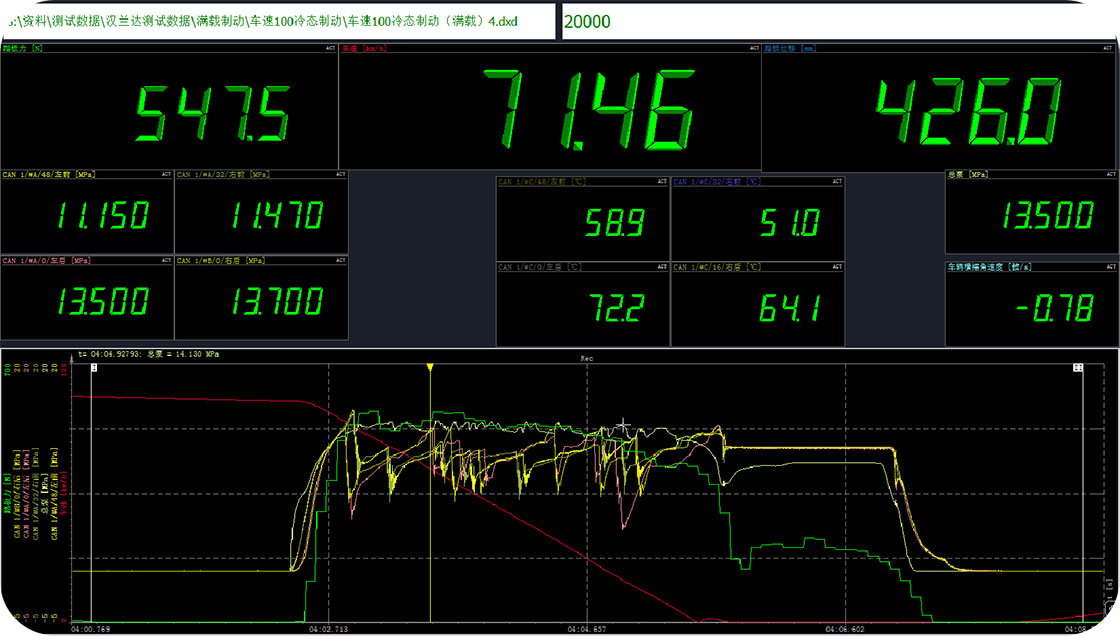Select the yellow triangle time cursor marker
Screen dimensions: 1120x636
pyautogui.click(x=430, y=368)
